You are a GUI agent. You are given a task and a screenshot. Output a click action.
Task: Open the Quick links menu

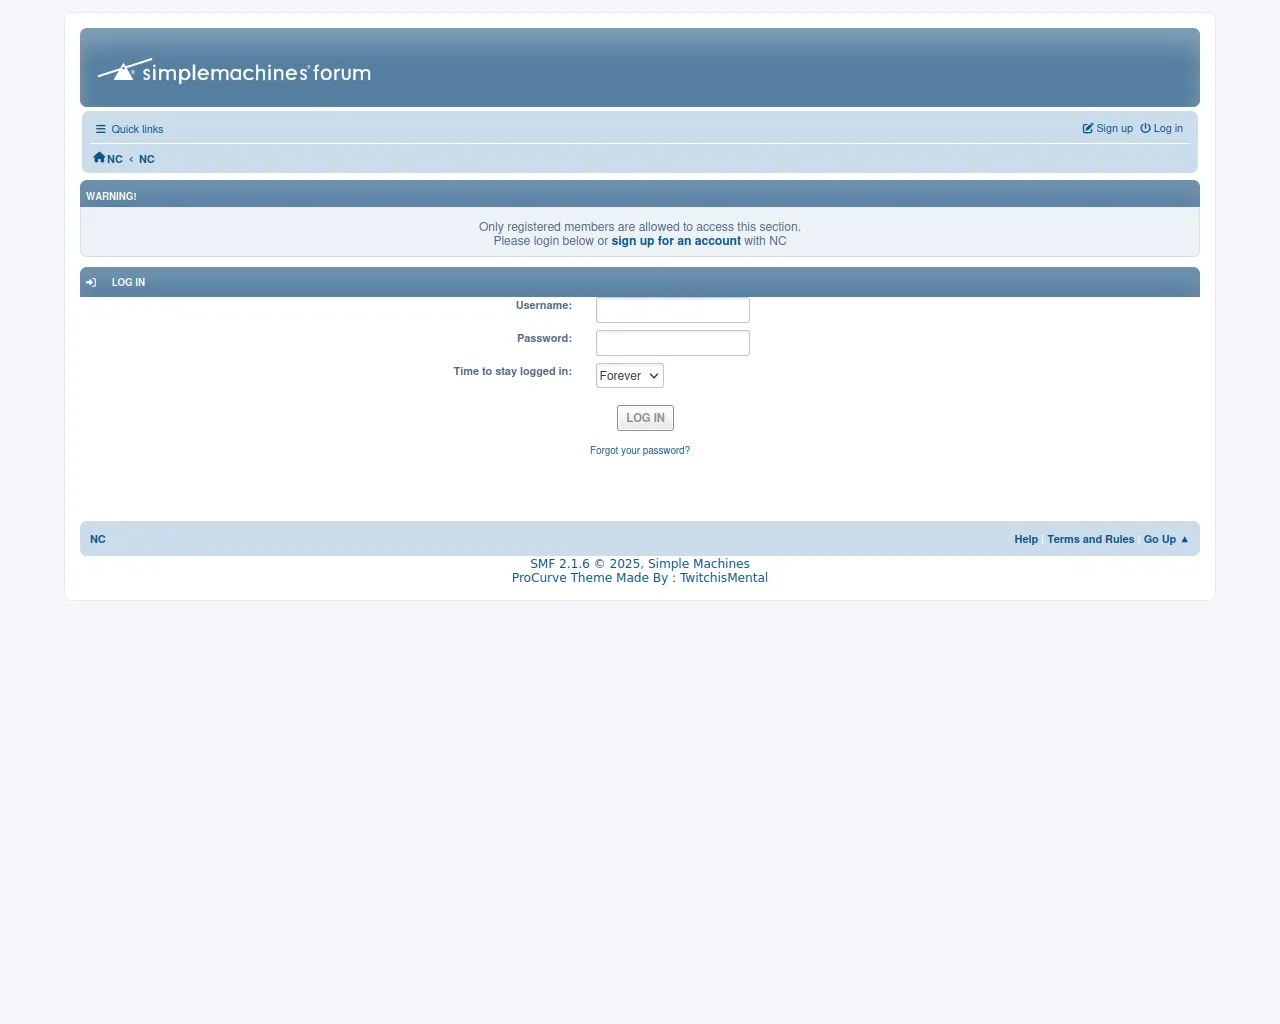137,129
